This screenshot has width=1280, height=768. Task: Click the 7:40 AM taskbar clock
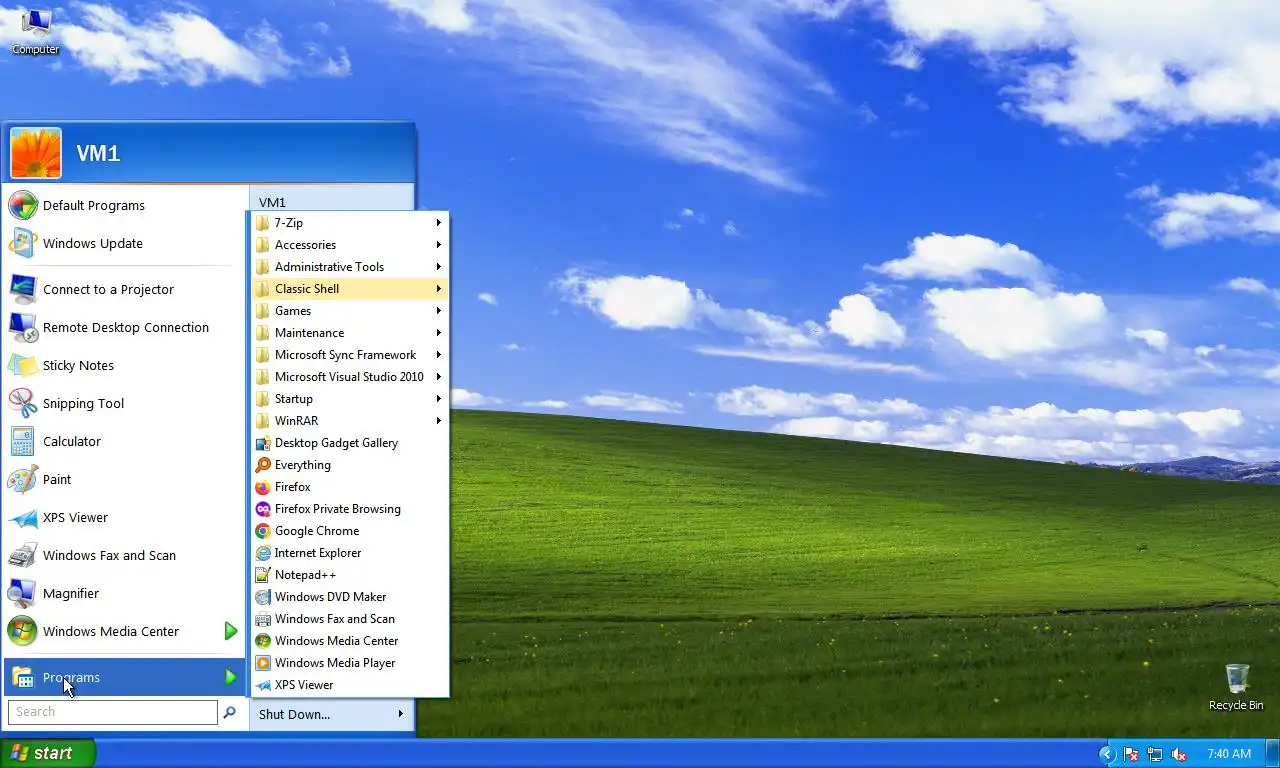tap(1229, 754)
